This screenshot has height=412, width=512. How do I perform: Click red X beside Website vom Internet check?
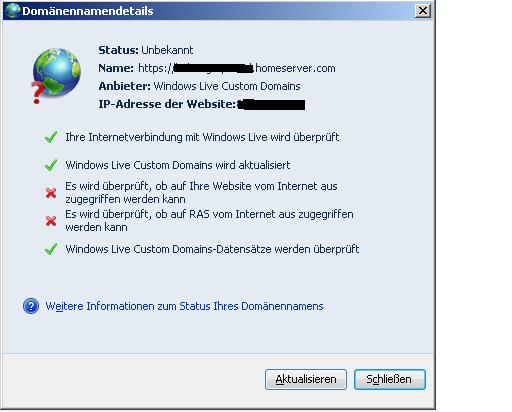(x=51, y=193)
